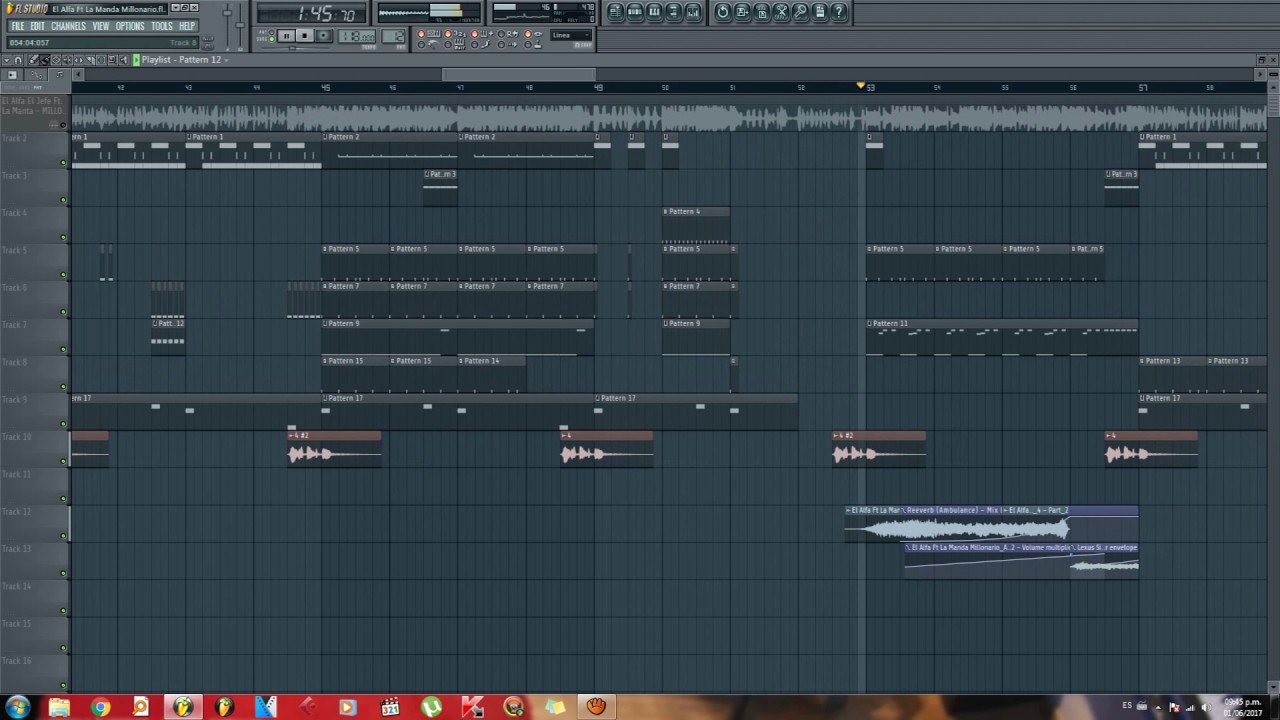
Task: Click the pattern number selector display
Action: click(393, 36)
